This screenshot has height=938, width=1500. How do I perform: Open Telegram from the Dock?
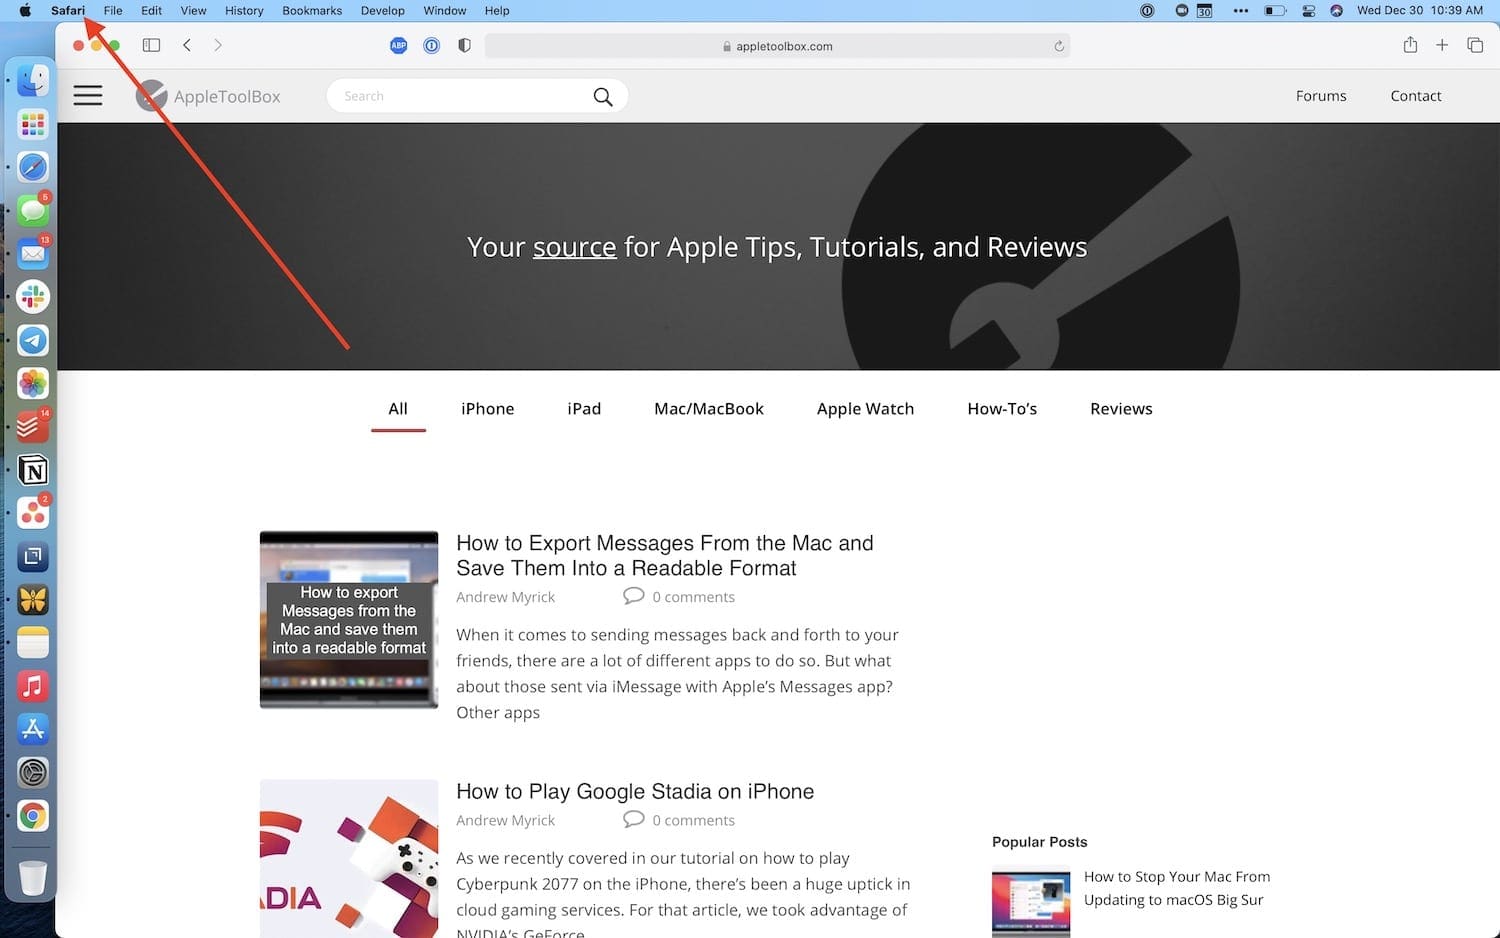point(33,340)
